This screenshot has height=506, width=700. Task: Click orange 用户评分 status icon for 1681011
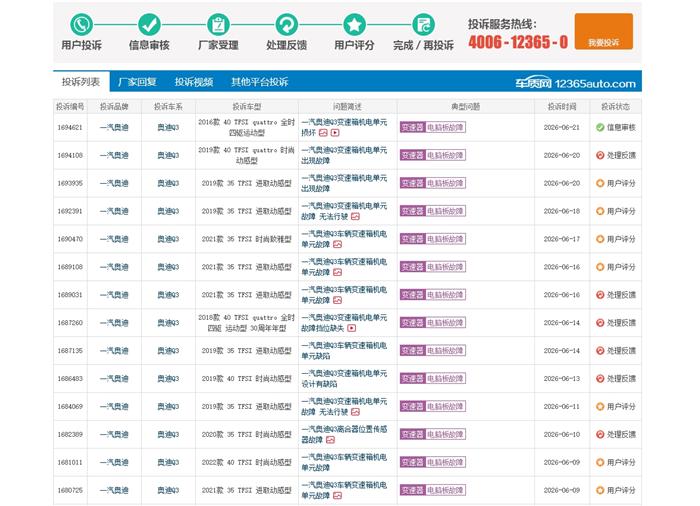(x=600, y=462)
